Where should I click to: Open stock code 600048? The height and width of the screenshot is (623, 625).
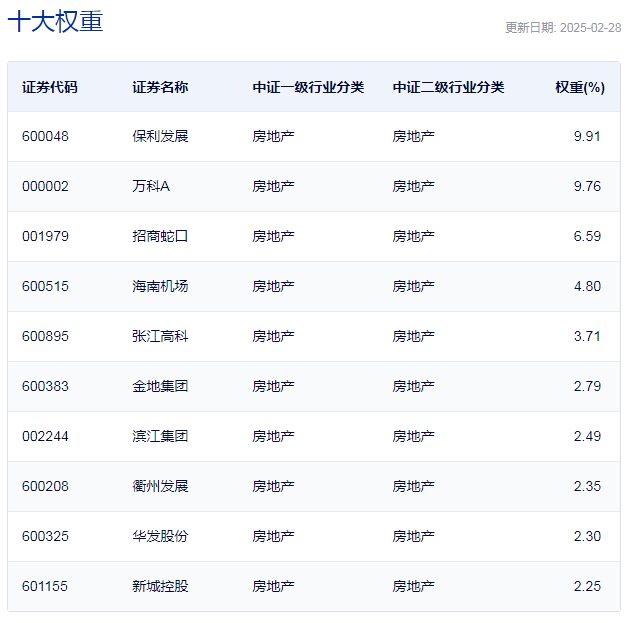click(45, 136)
